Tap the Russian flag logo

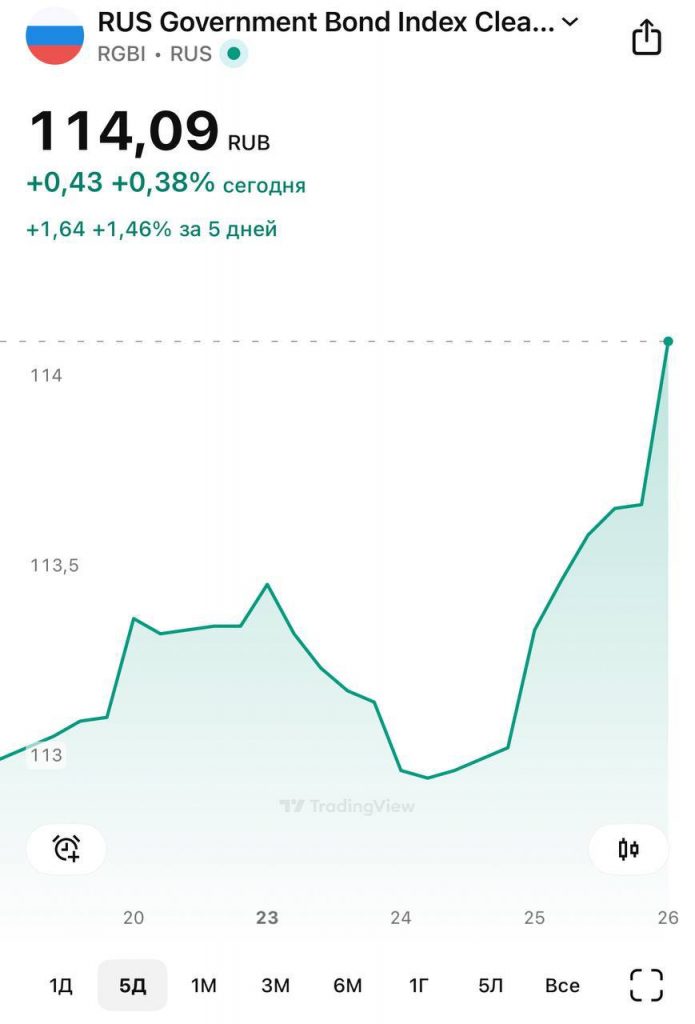point(55,36)
